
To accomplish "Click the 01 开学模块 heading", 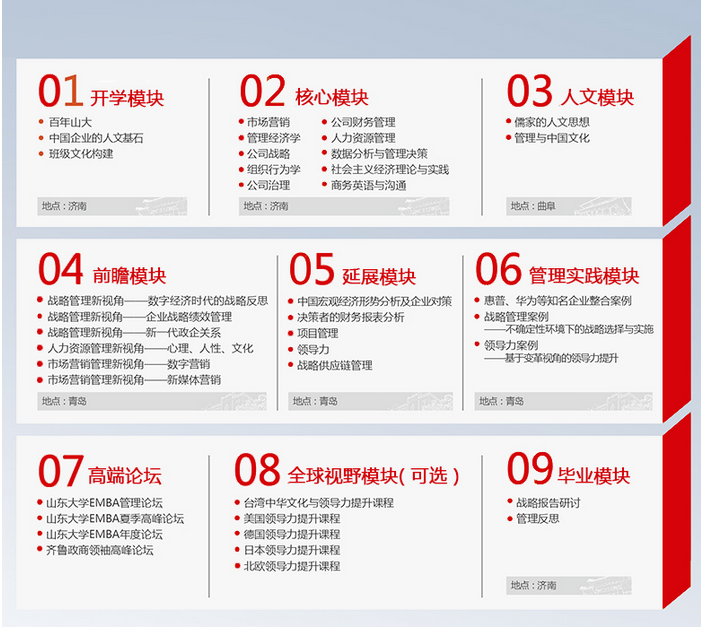I will [x=101, y=93].
